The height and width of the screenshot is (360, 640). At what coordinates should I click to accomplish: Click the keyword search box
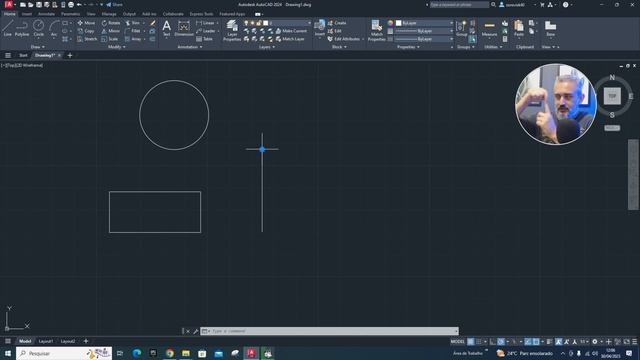459,4
